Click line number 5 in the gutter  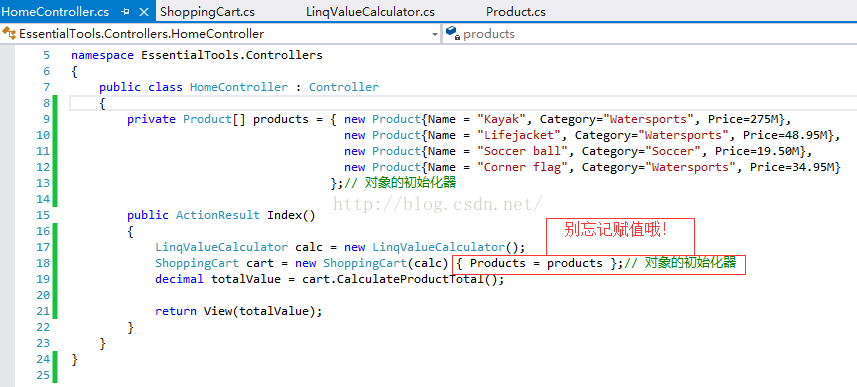pos(46,55)
